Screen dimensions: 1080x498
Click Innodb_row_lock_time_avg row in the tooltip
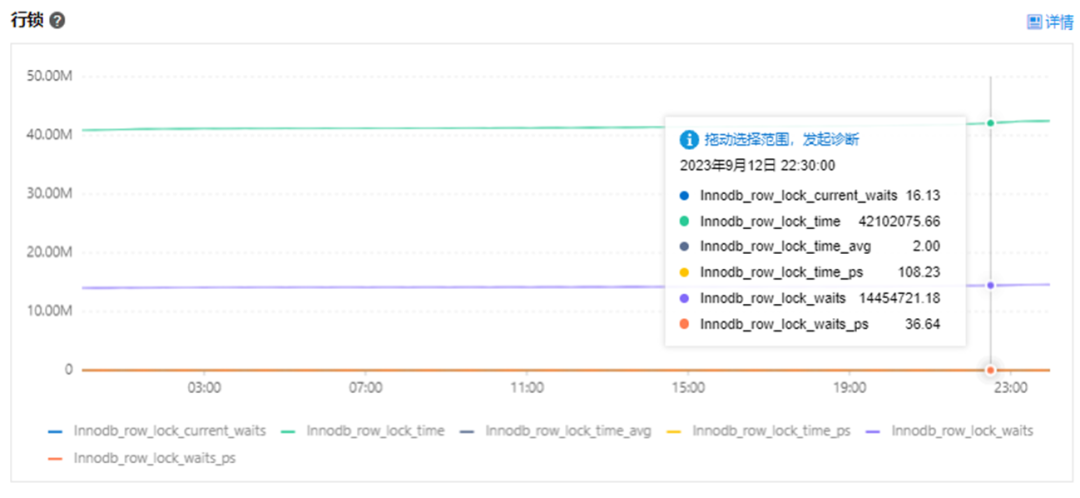coord(810,247)
